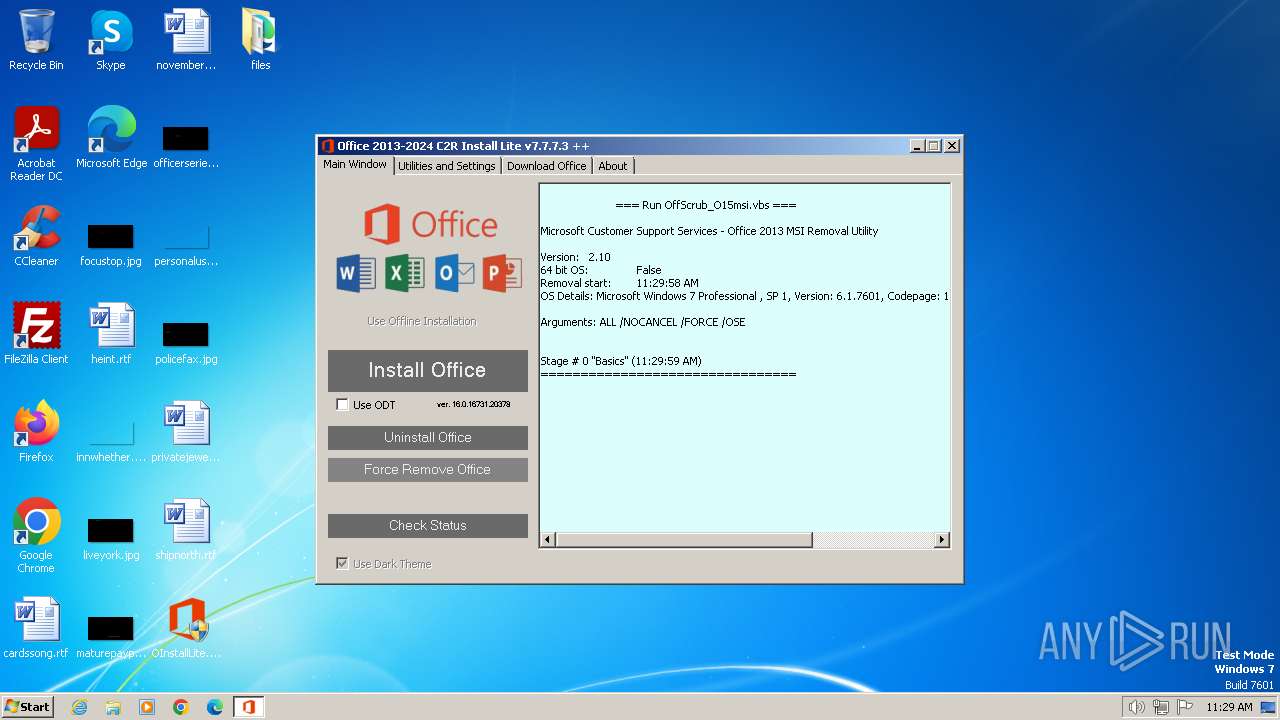Open cardssong.rtf document icon
This screenshot has height=720, width=1280.
pos(36,628)
